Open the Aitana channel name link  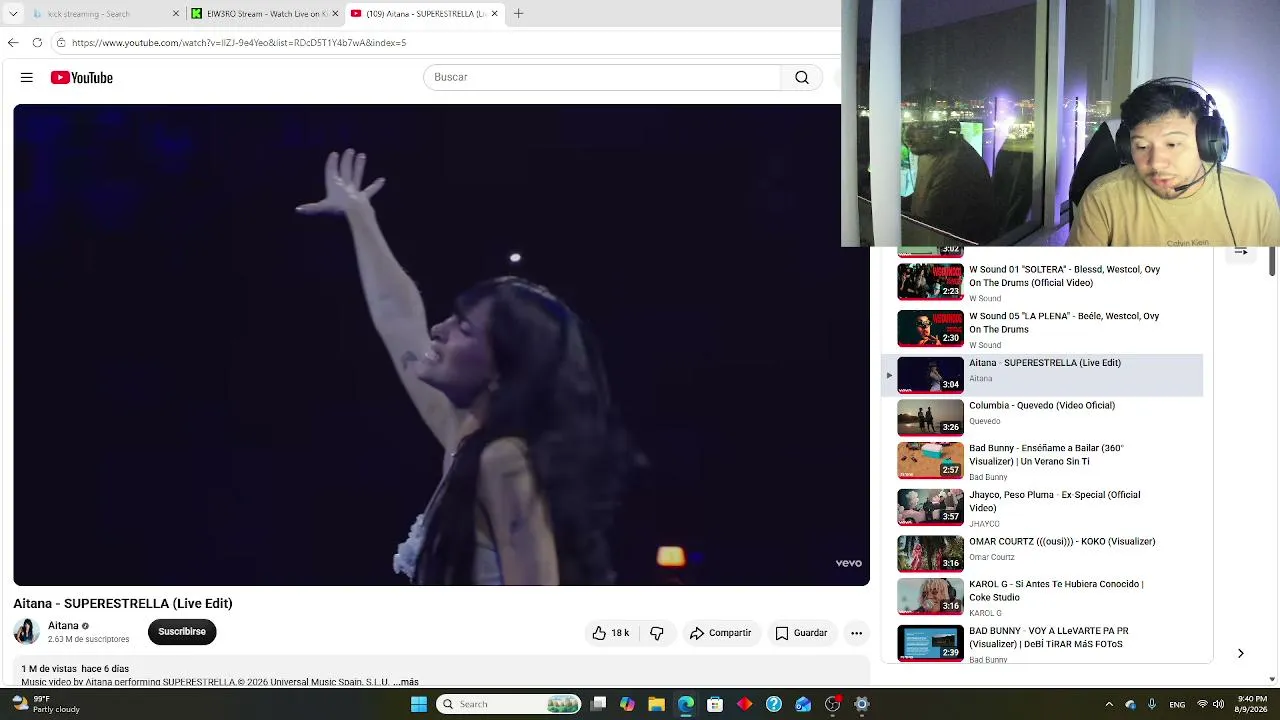click(x=63, y=626)
